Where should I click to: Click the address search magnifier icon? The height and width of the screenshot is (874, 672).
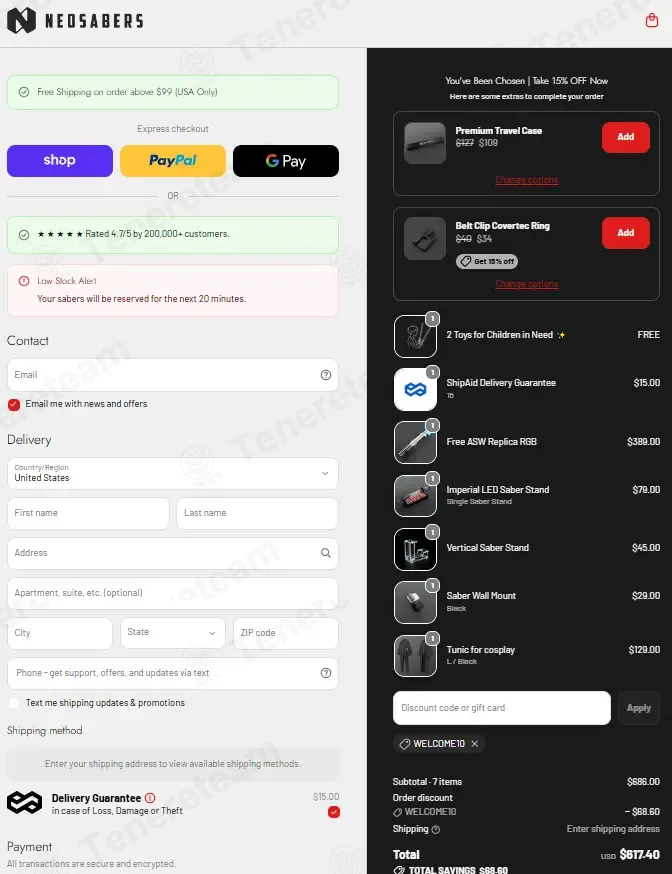coord(326,553)
